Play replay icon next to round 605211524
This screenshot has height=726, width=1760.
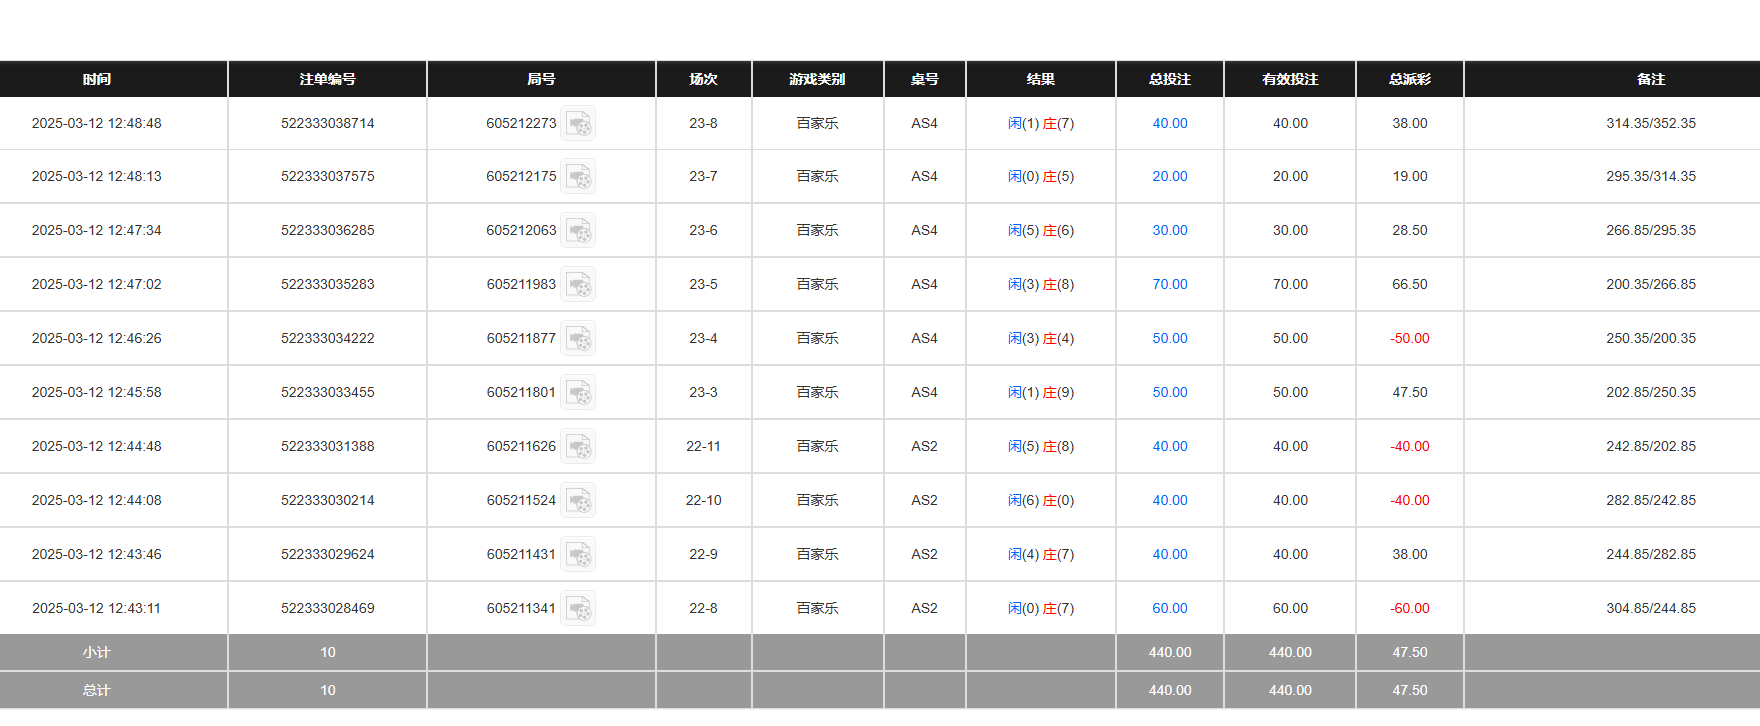tap(578, 501)
